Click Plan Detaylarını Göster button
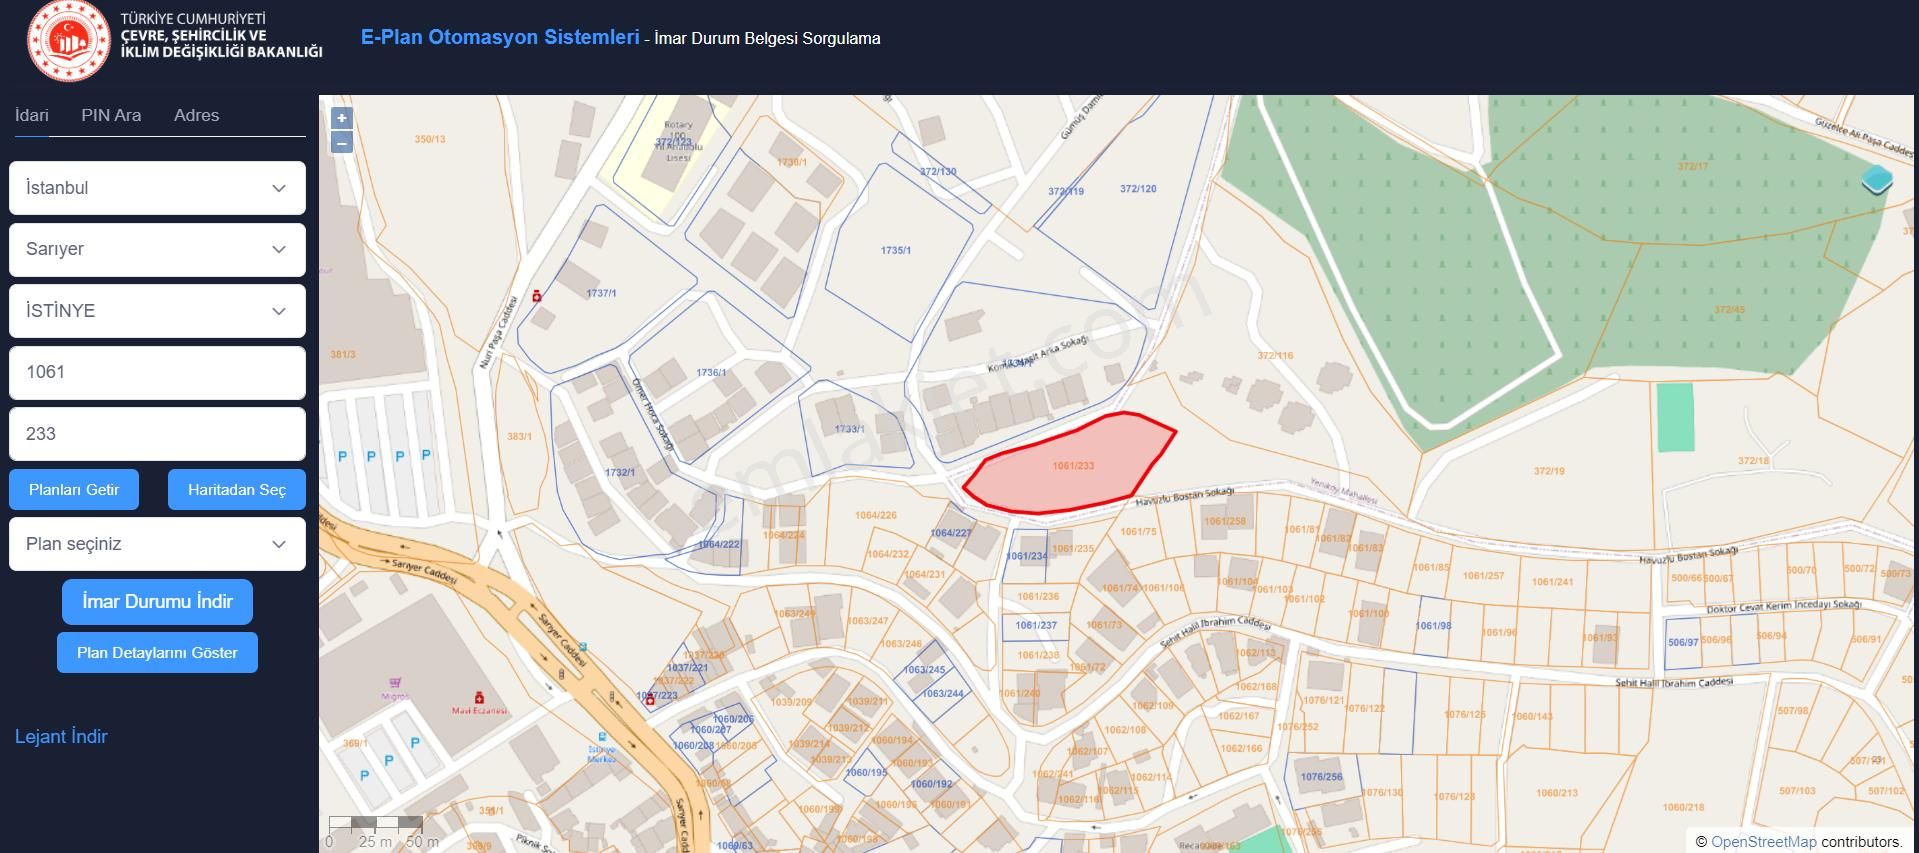 point(157,653)
